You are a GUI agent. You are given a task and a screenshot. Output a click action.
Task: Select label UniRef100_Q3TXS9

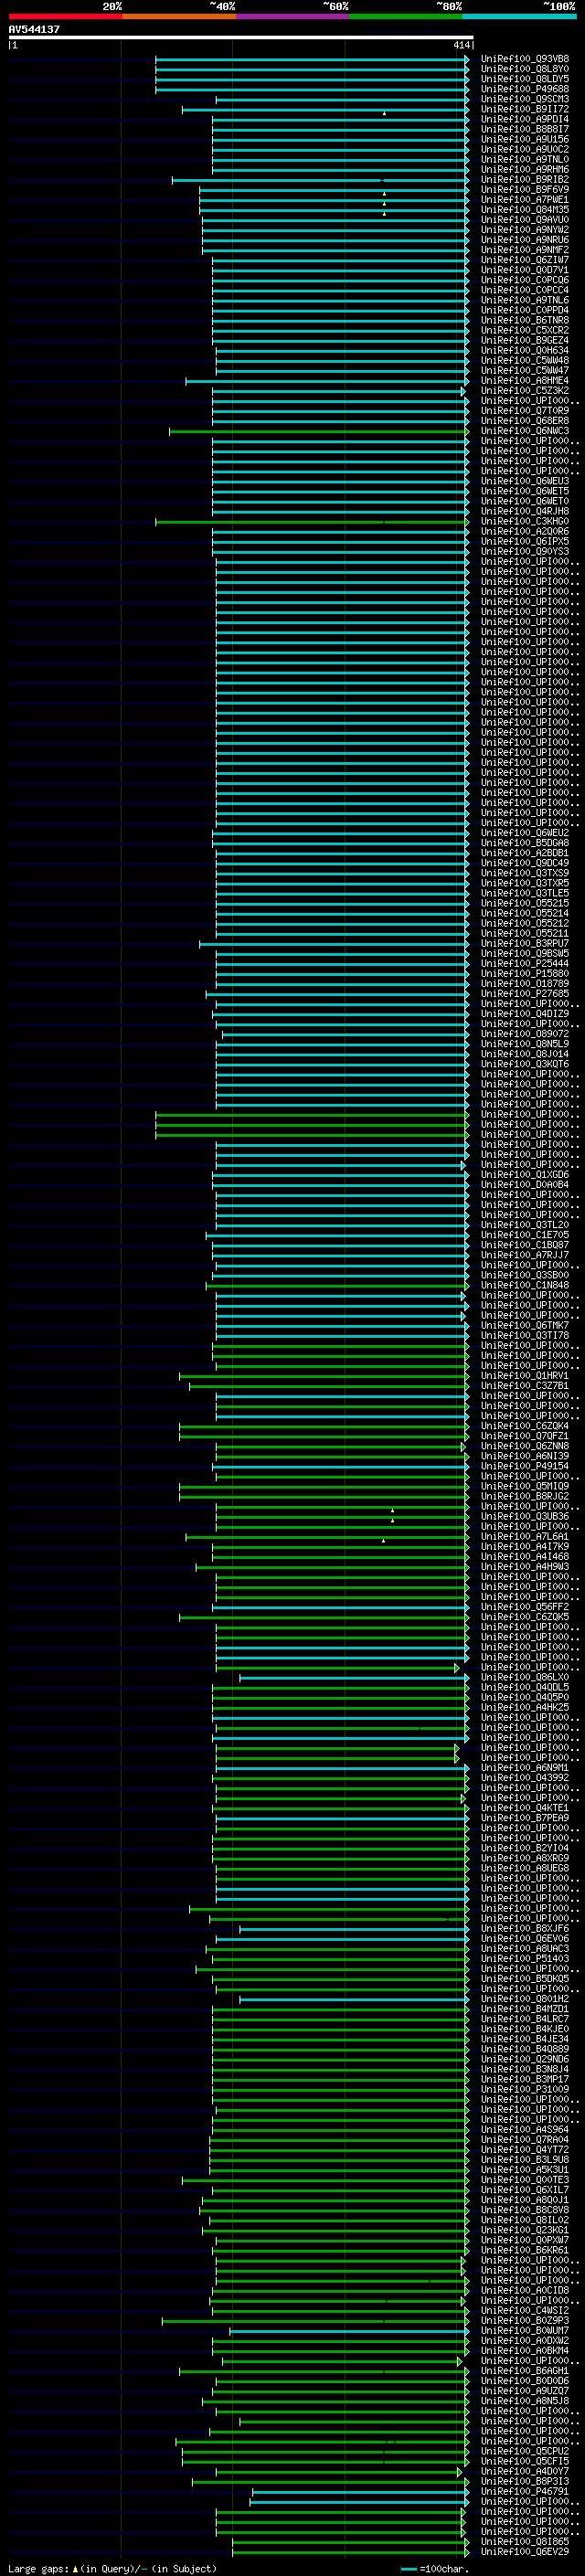(525, 873)
